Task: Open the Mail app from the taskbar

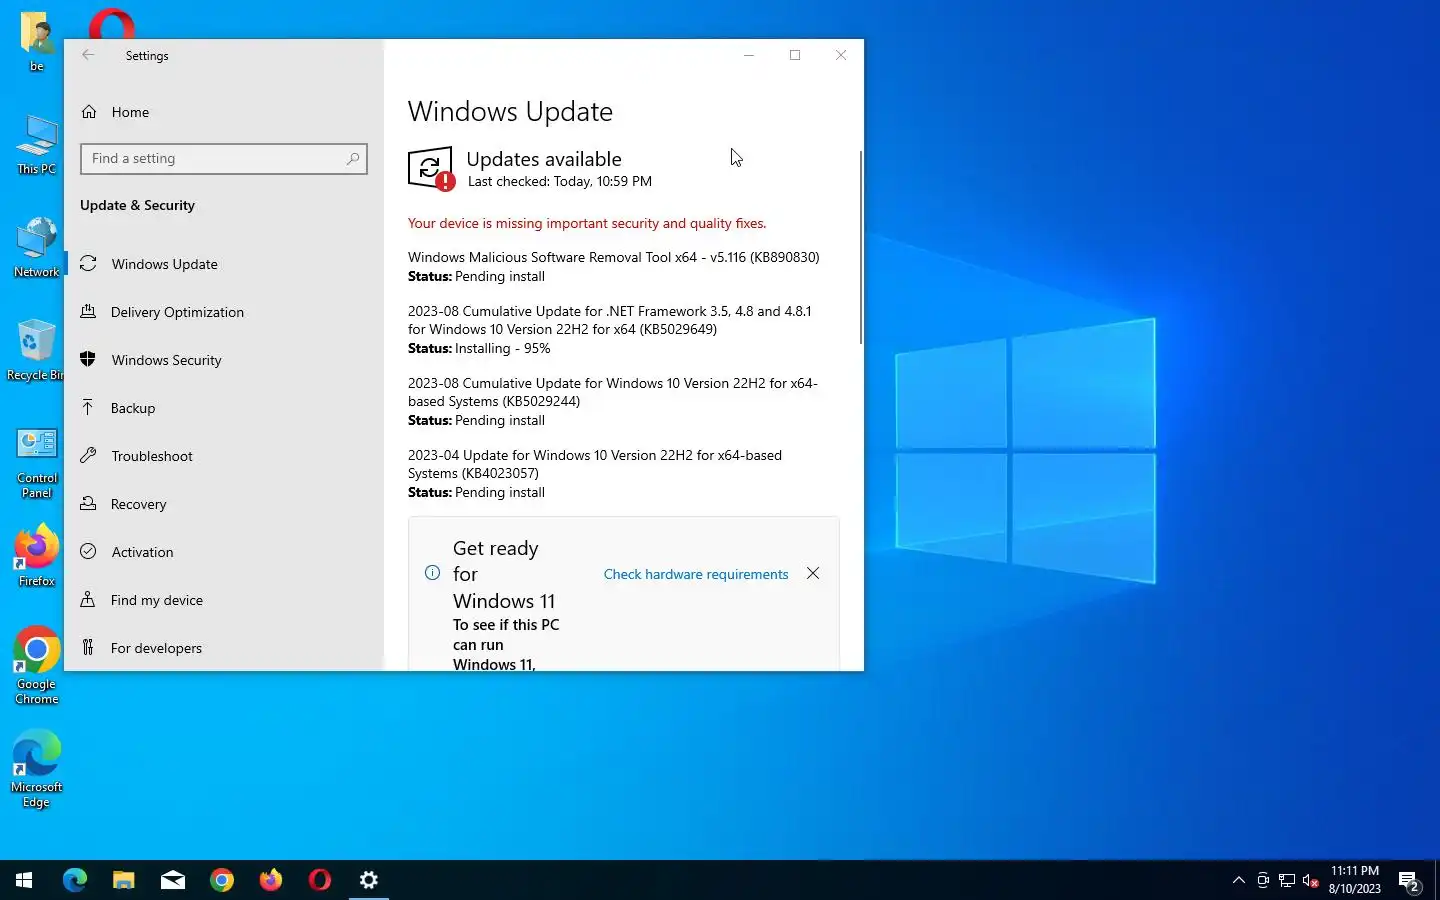Action: pos(173,880)
